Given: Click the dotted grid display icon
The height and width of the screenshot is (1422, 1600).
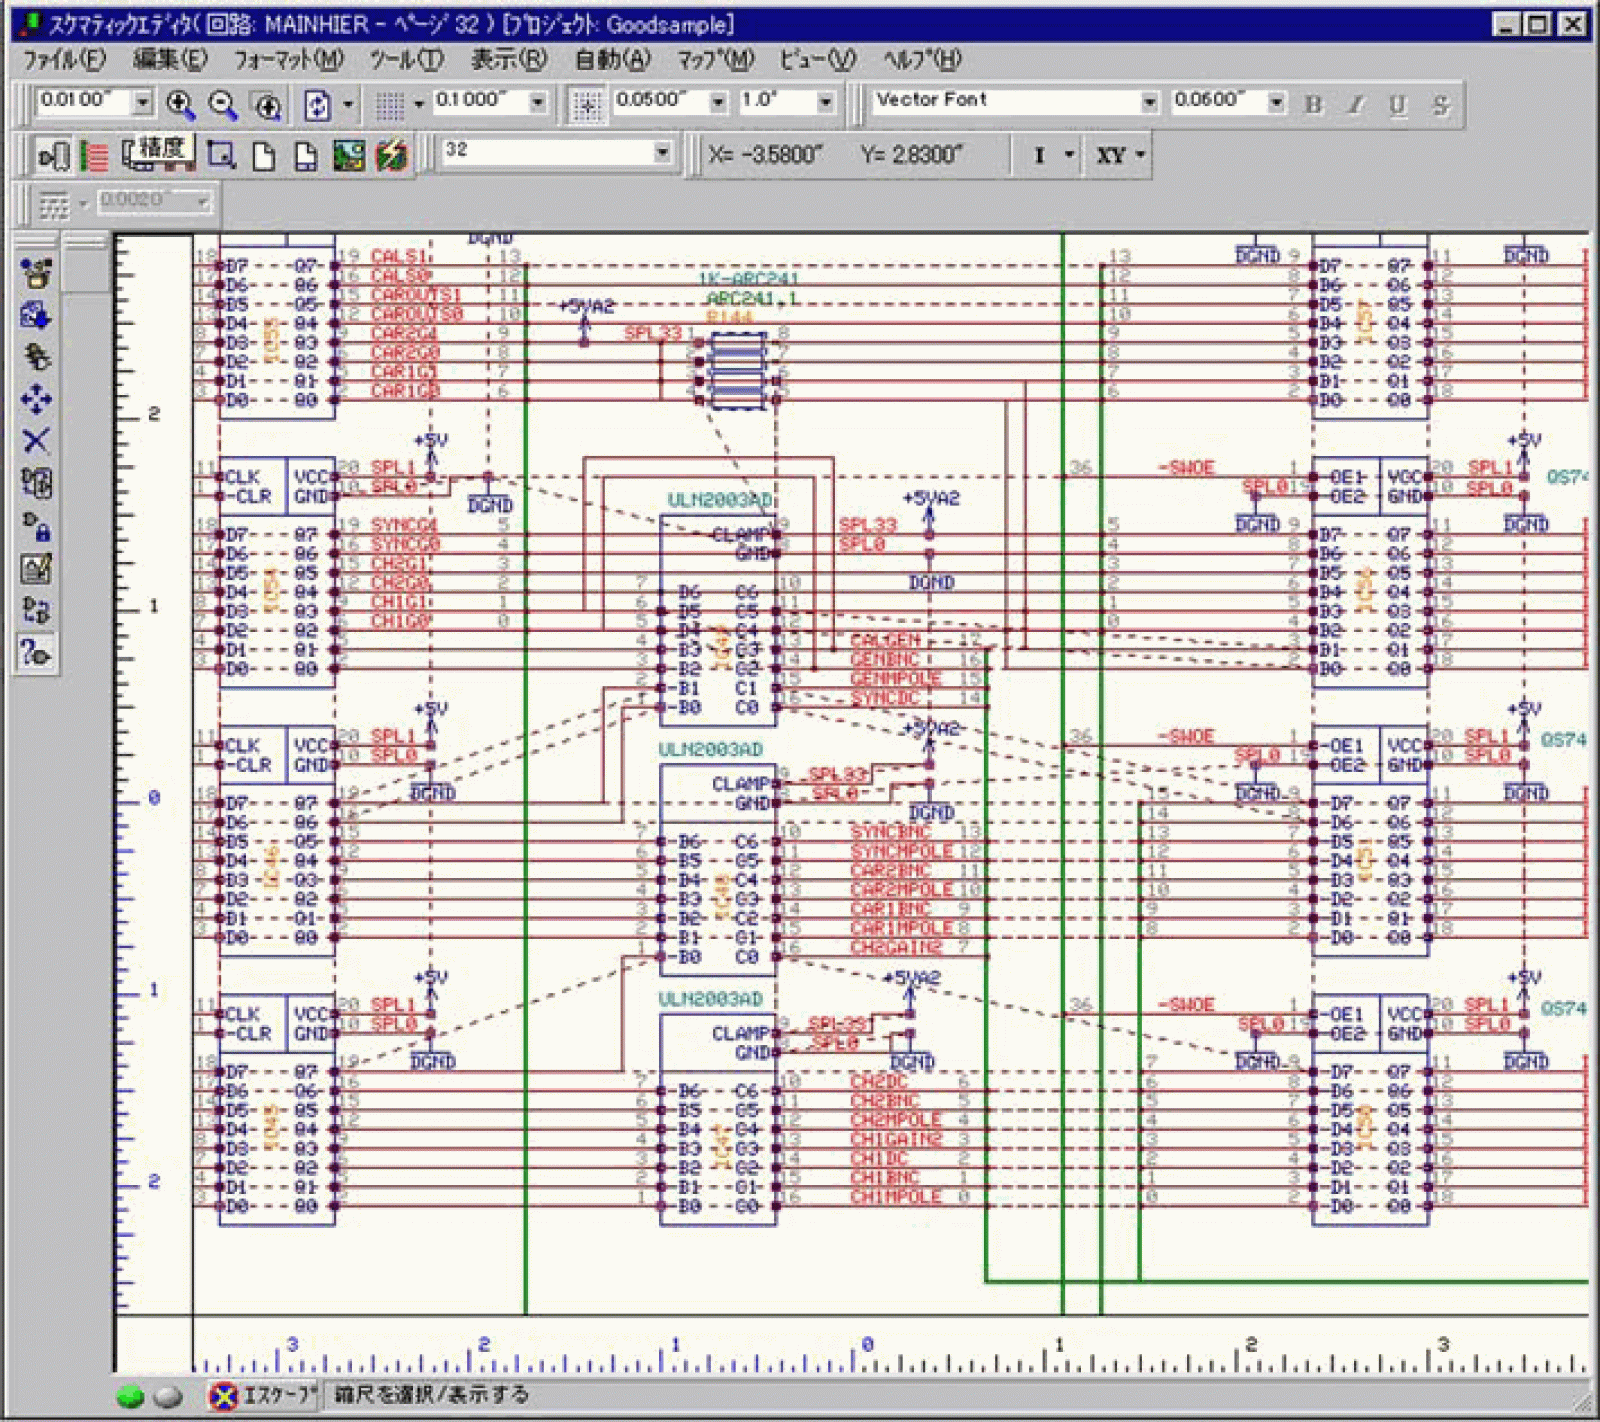Looking at the screenshot, I should (x=389, y=104).
